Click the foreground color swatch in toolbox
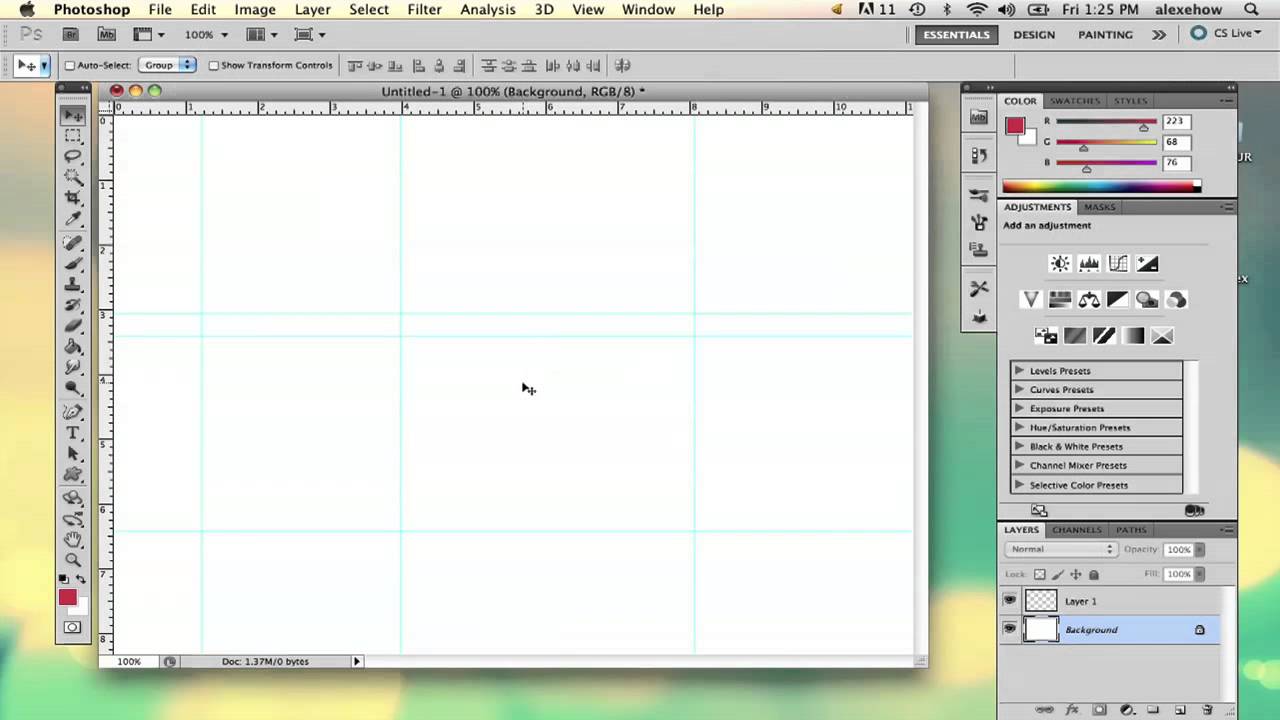 (x=67, y=597)
